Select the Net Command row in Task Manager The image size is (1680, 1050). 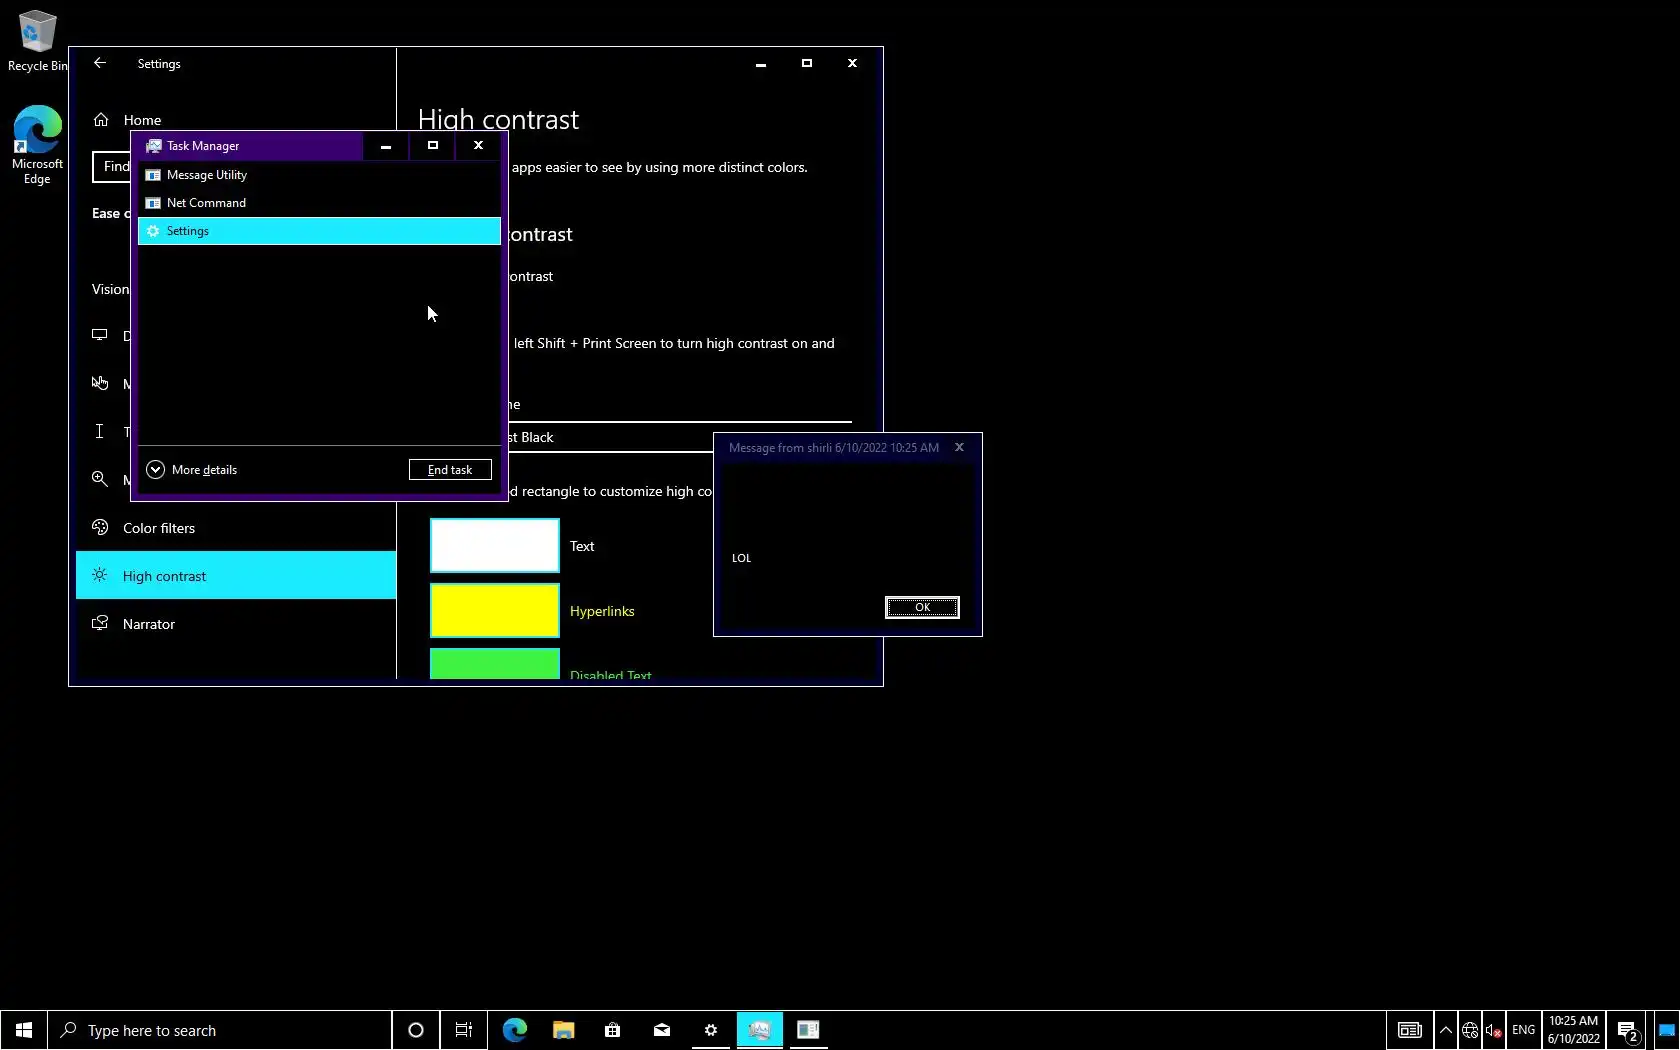pyautogui.click(x=319, y=203)
